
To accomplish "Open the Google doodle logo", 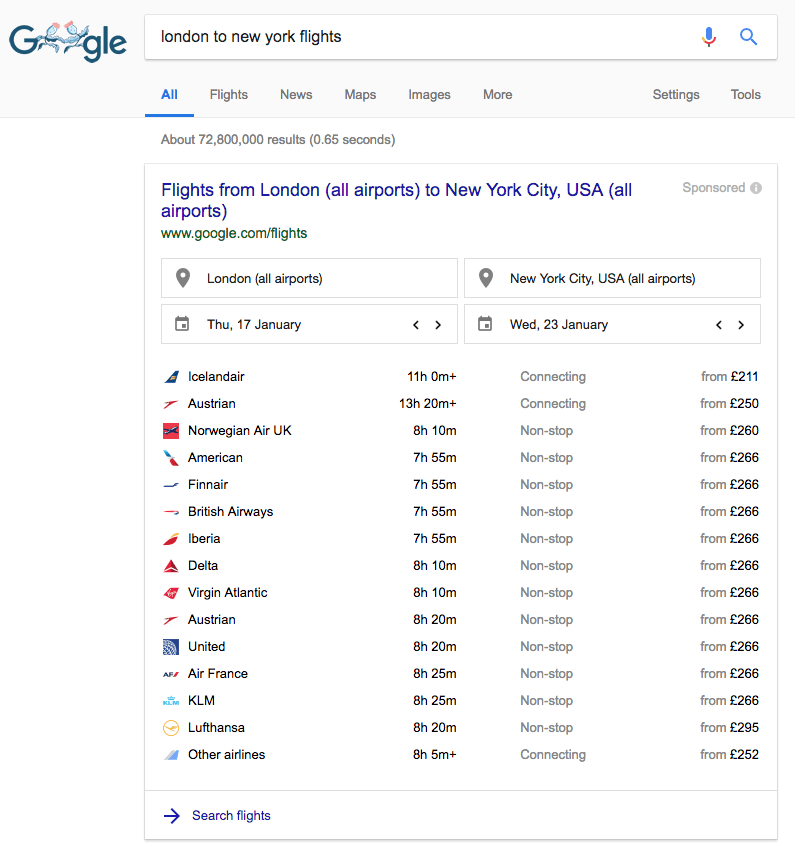I will click(x=68, y=41).
